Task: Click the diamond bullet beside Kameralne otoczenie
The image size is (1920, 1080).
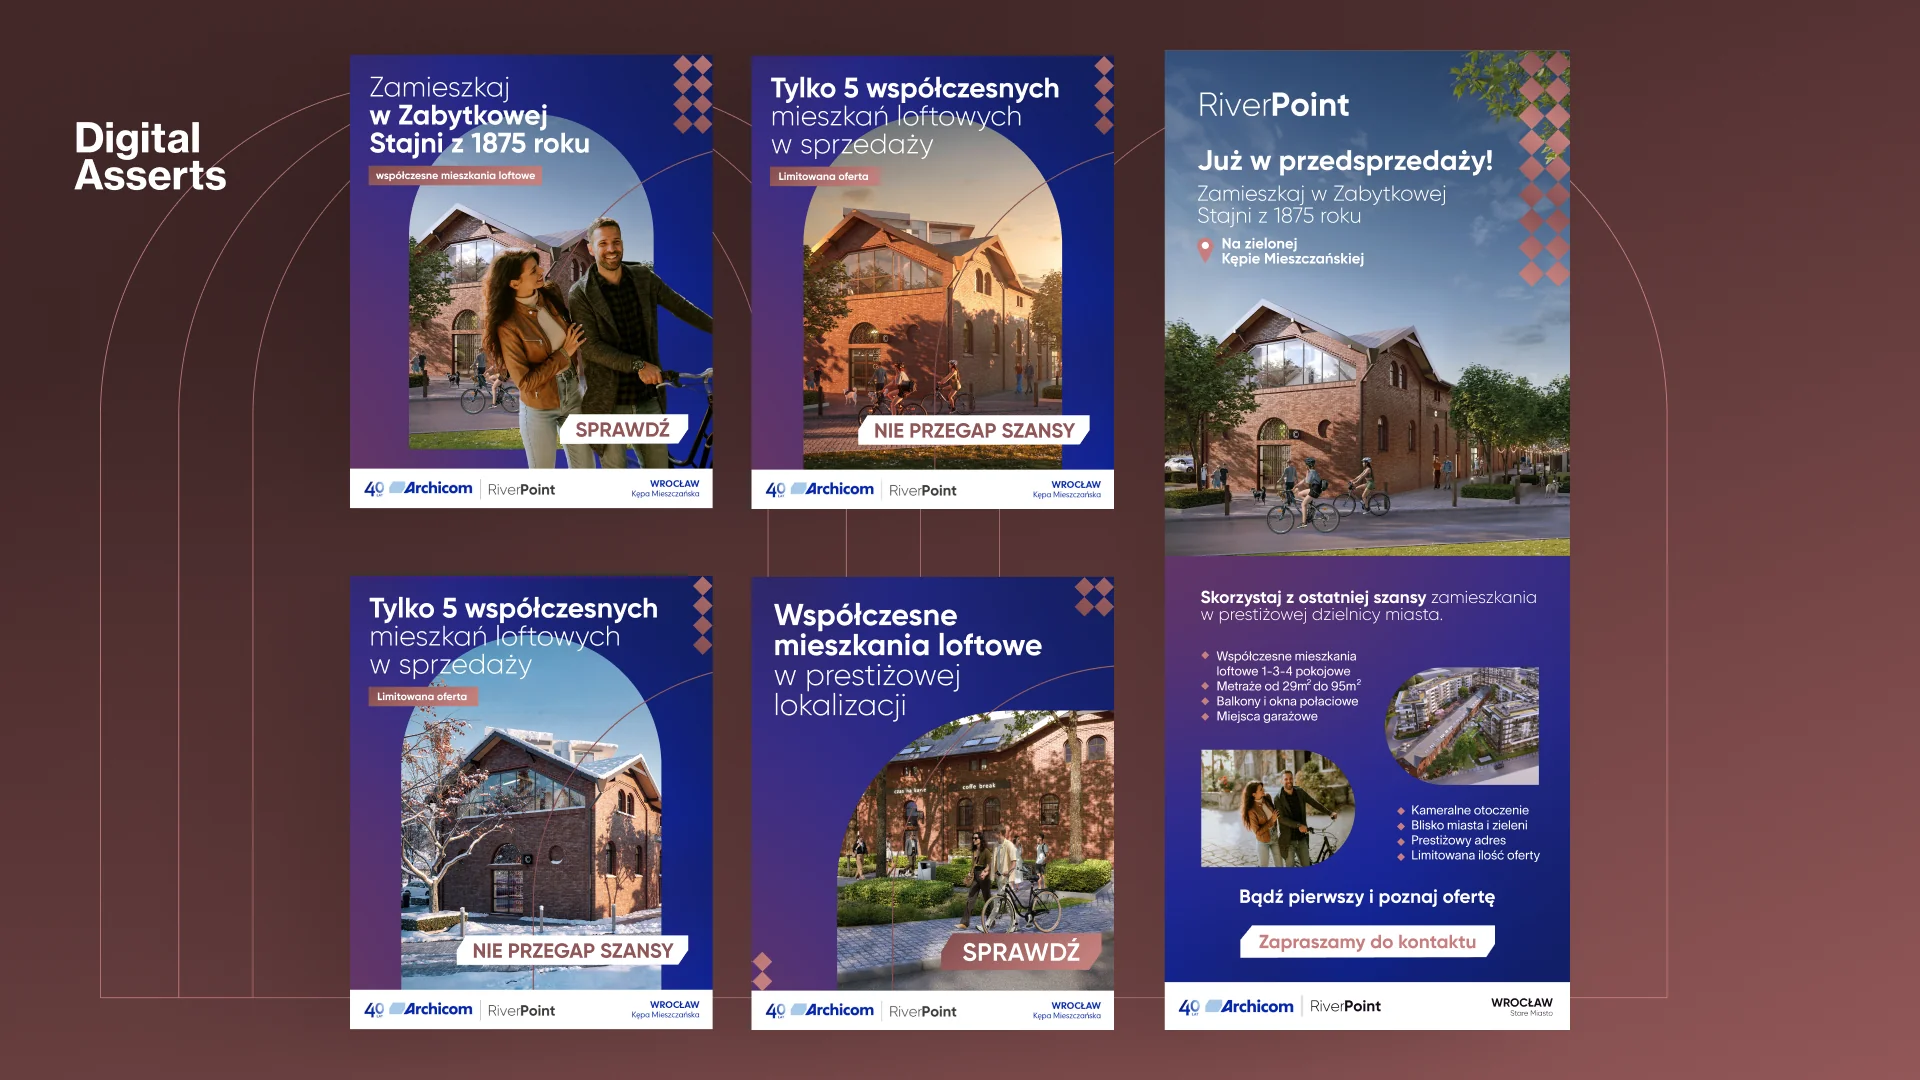Action: (1401, 811)
